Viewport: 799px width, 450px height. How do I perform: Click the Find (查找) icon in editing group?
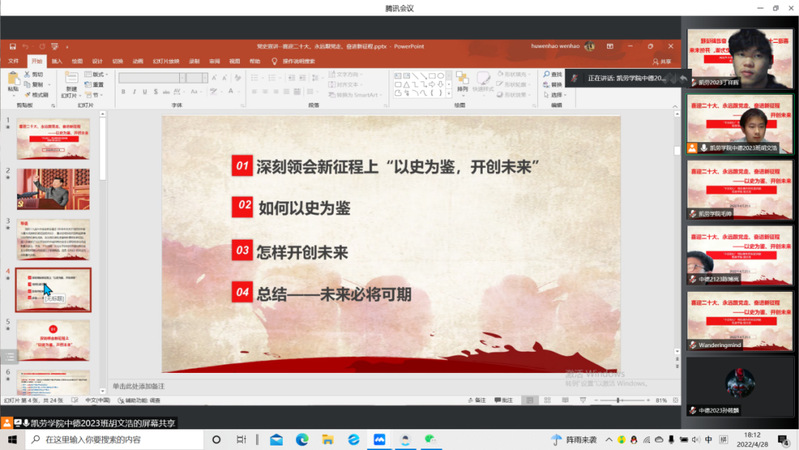pos(553,74)
